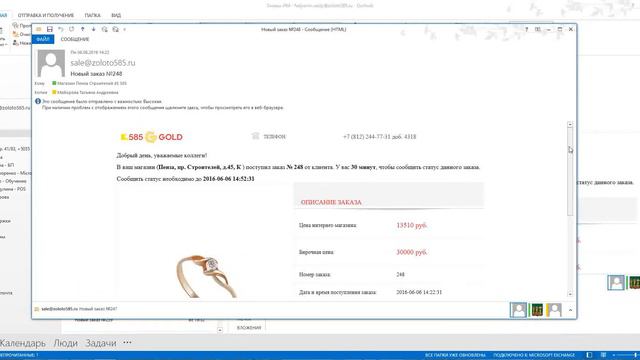This screenshot has height=360, width=640.
Task: Click ribbon display options icon in message window
Action: [538, 29]
